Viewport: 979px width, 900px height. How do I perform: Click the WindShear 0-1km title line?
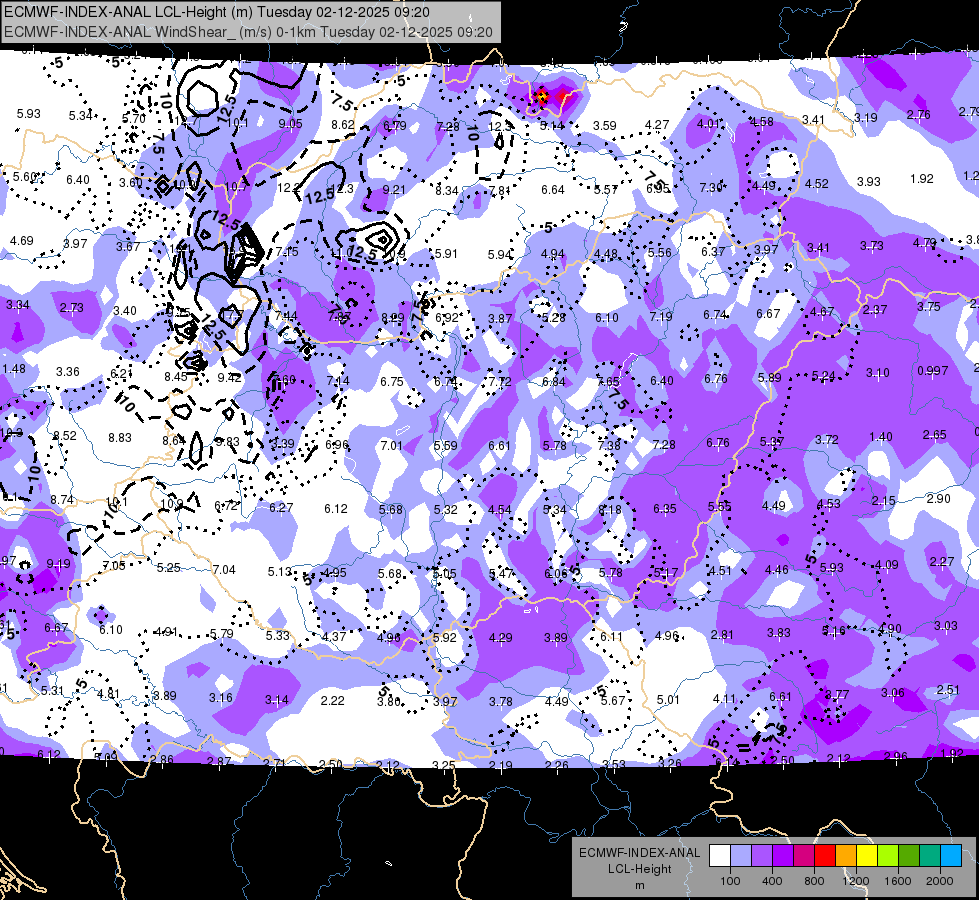[248, 32]
